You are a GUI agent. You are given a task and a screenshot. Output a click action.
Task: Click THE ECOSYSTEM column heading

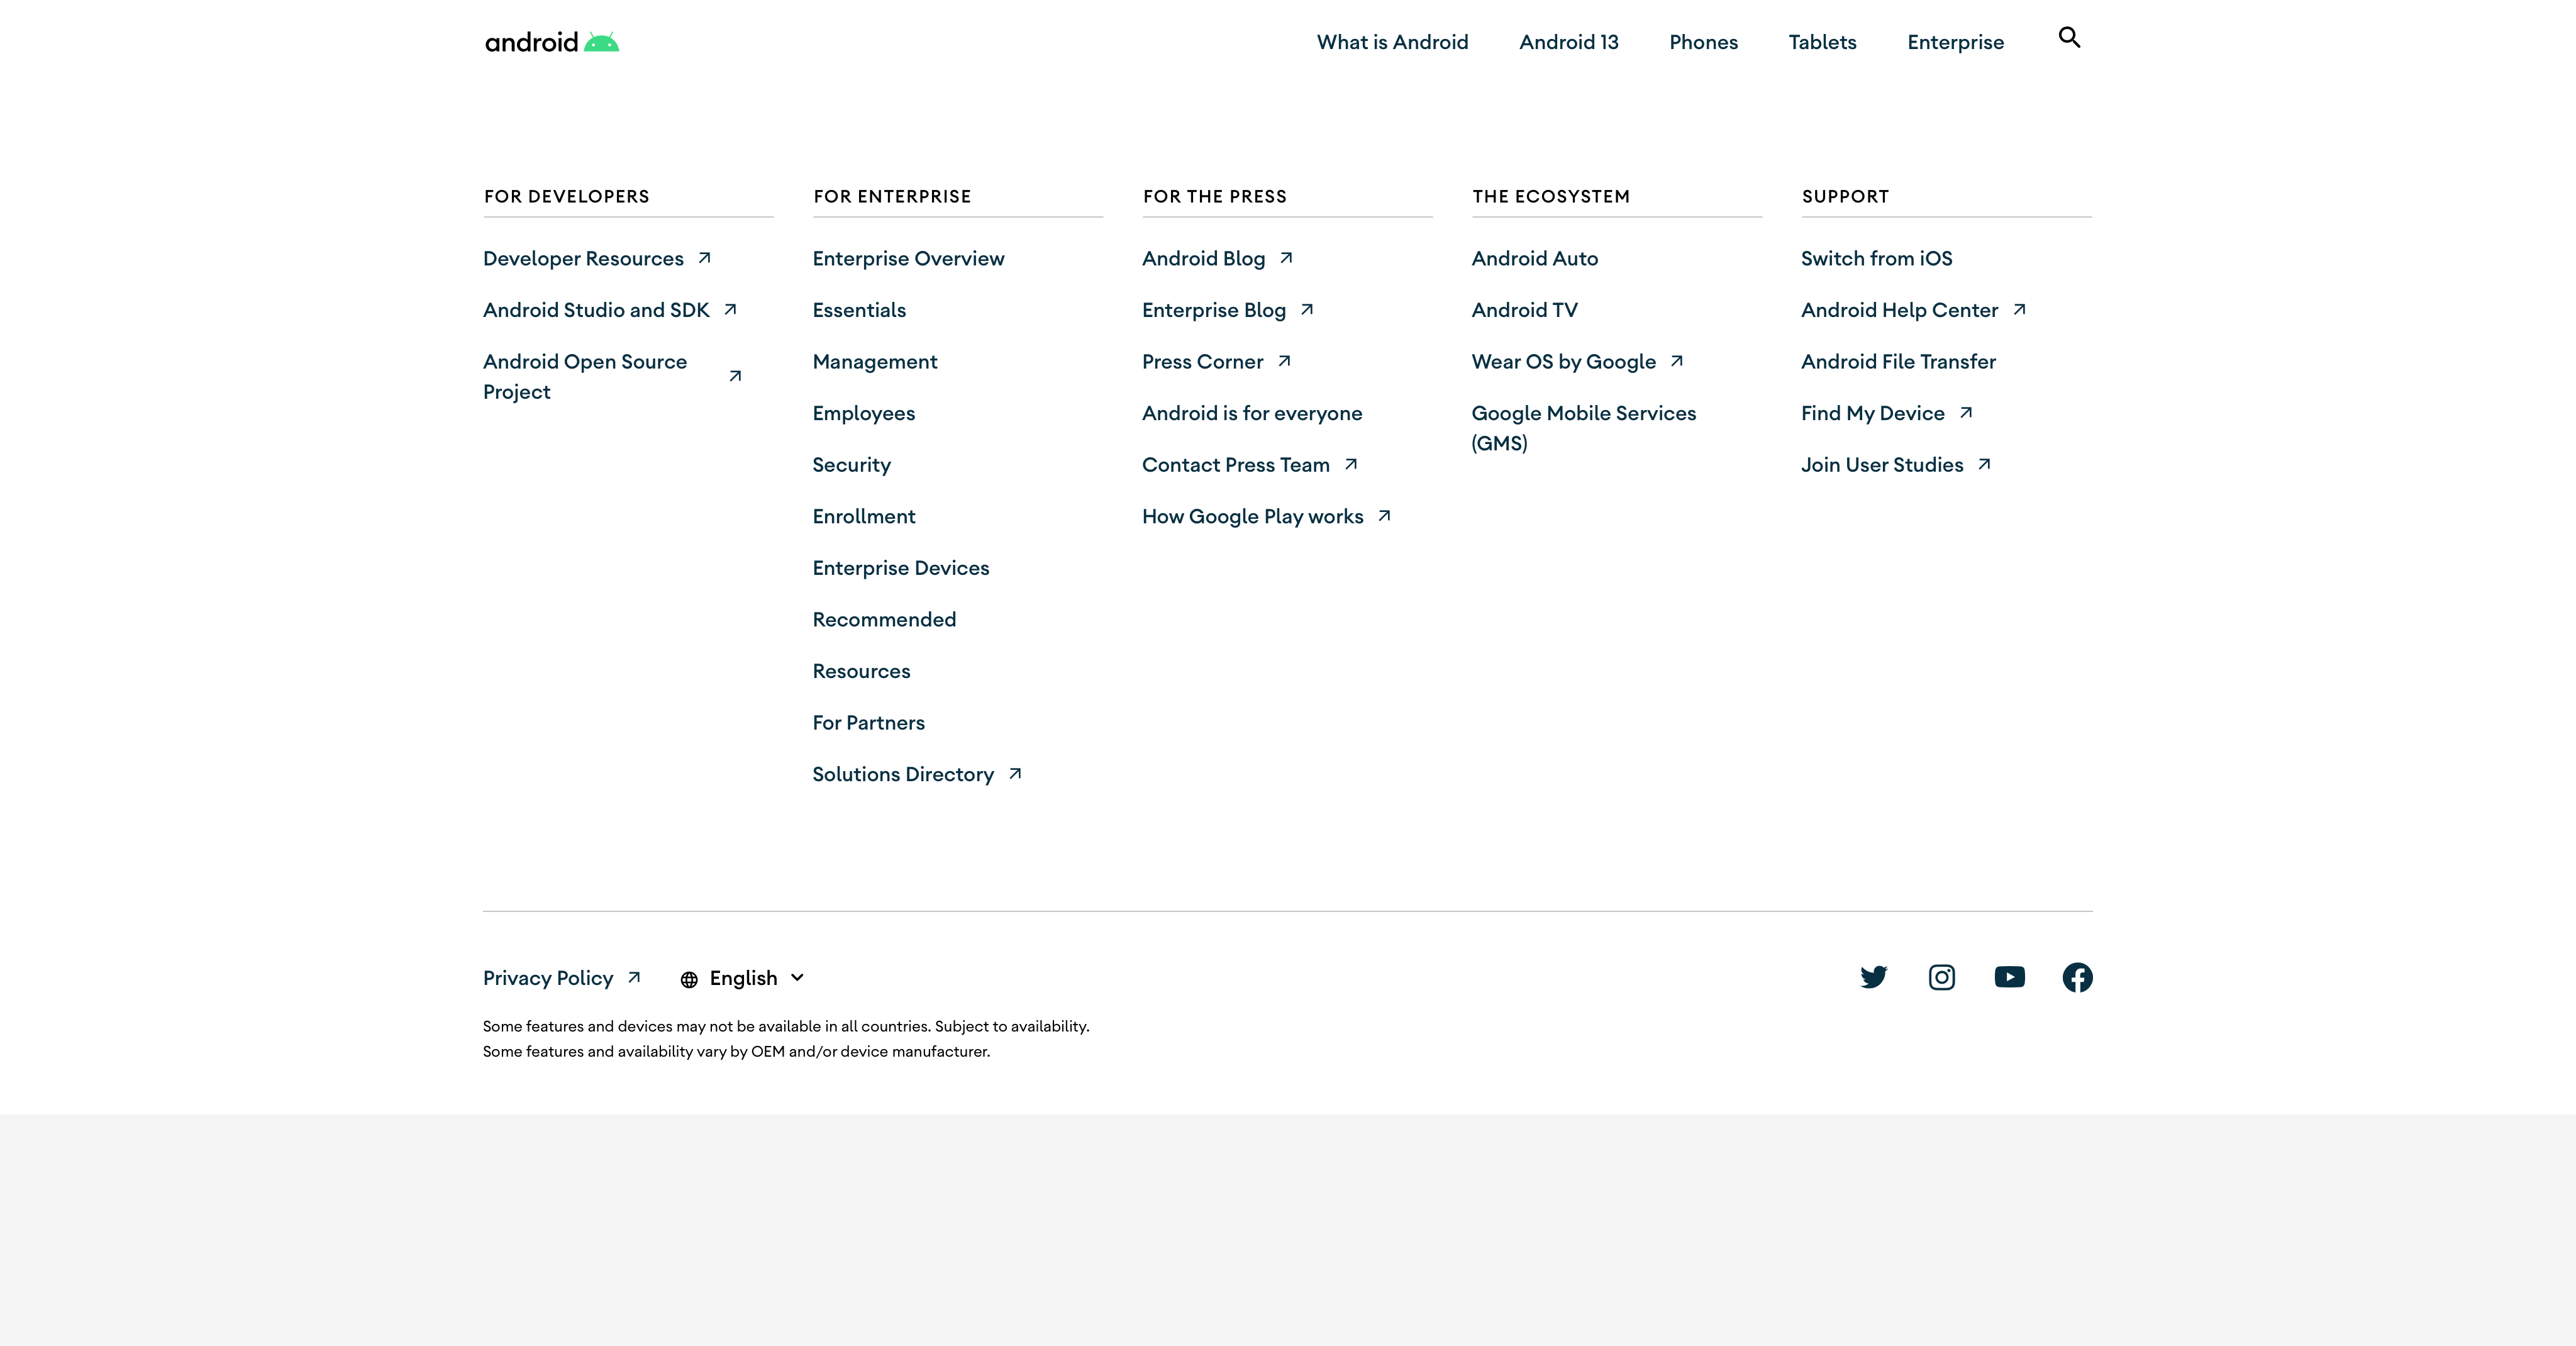[1551, 197]
